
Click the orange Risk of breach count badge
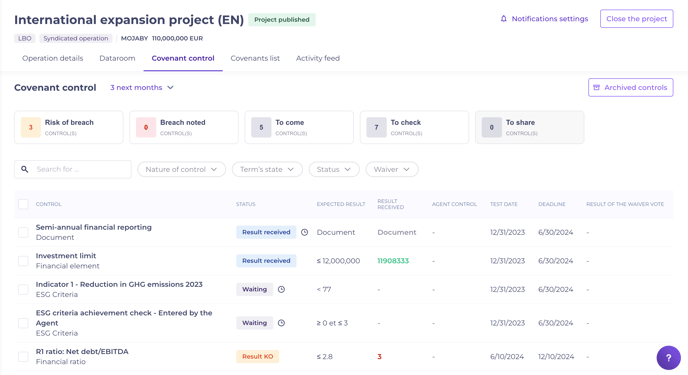pos(31,127)
